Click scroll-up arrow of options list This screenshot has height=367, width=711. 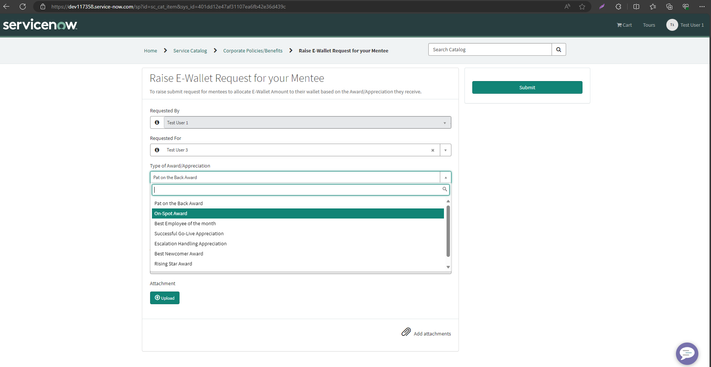pos(448,201)
